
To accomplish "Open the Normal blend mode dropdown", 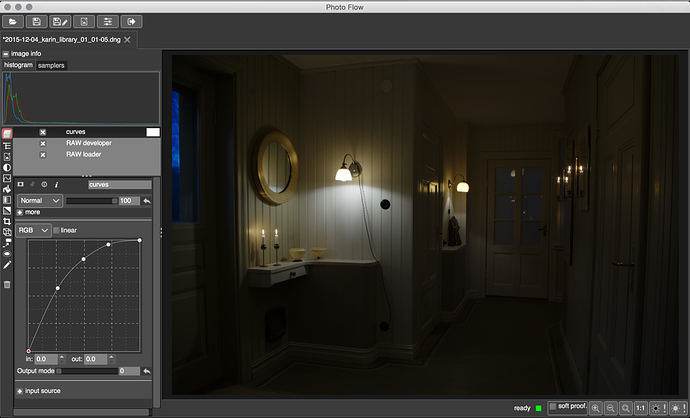I will pos(40,201).
